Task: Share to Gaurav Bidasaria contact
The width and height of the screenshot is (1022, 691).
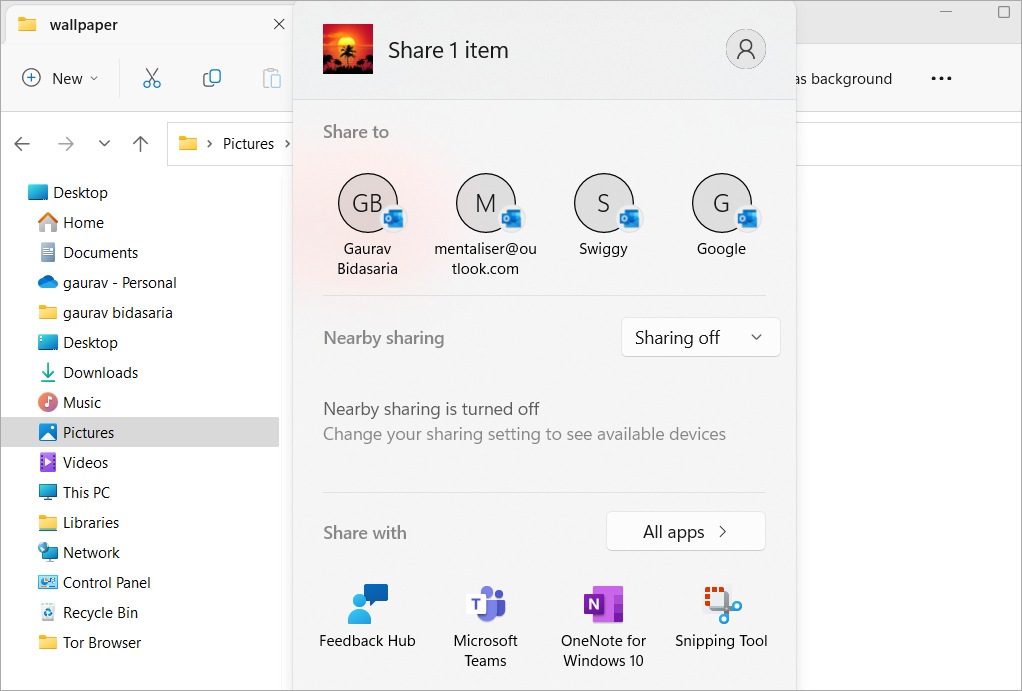Action: [x=368, y=226]
